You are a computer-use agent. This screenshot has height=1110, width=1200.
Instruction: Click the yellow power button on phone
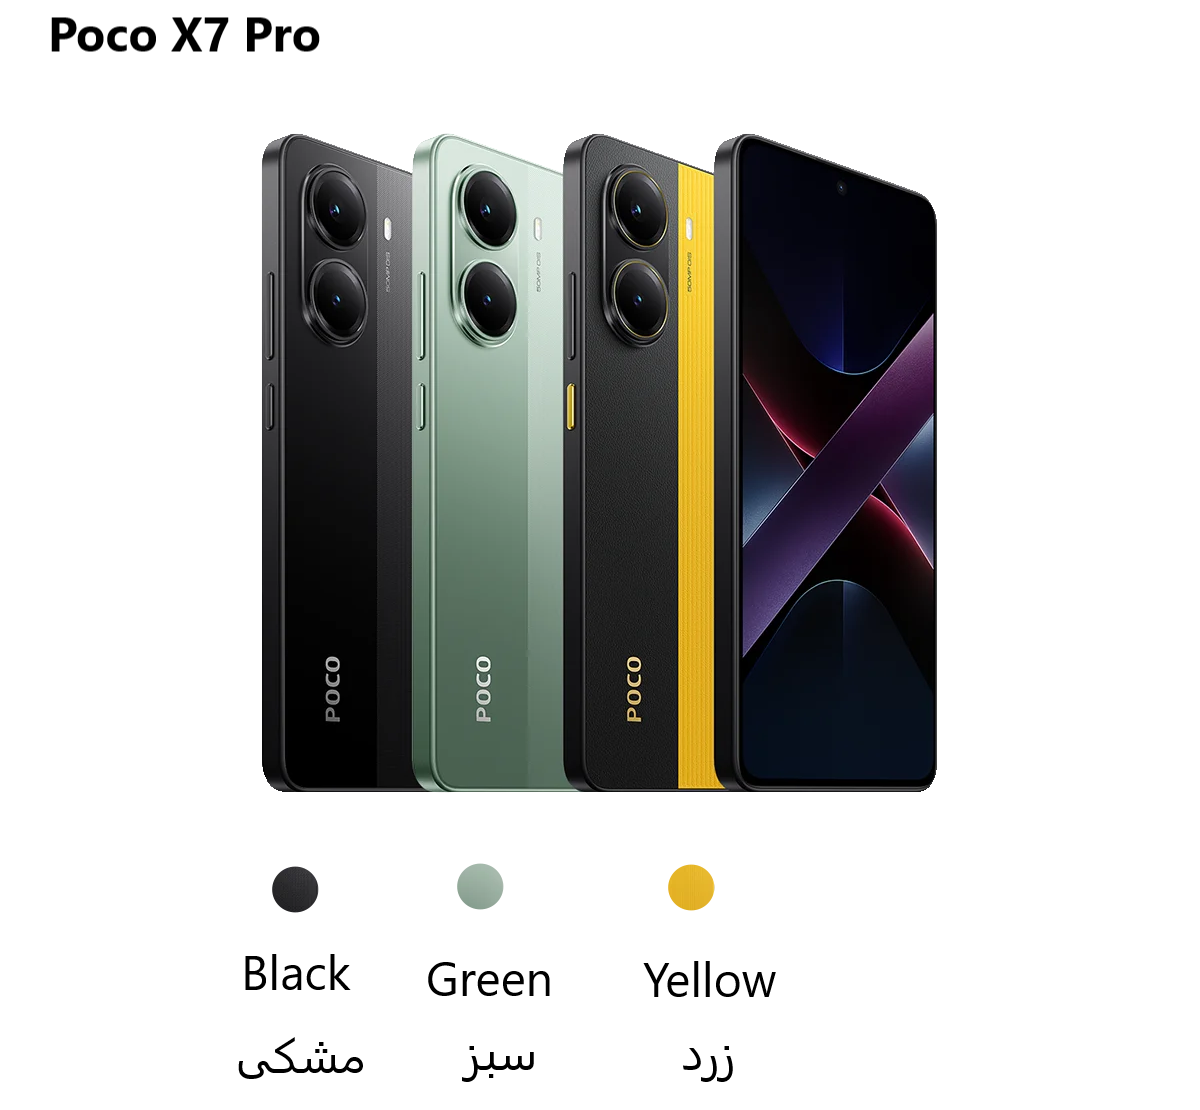[x=570, y=406]
